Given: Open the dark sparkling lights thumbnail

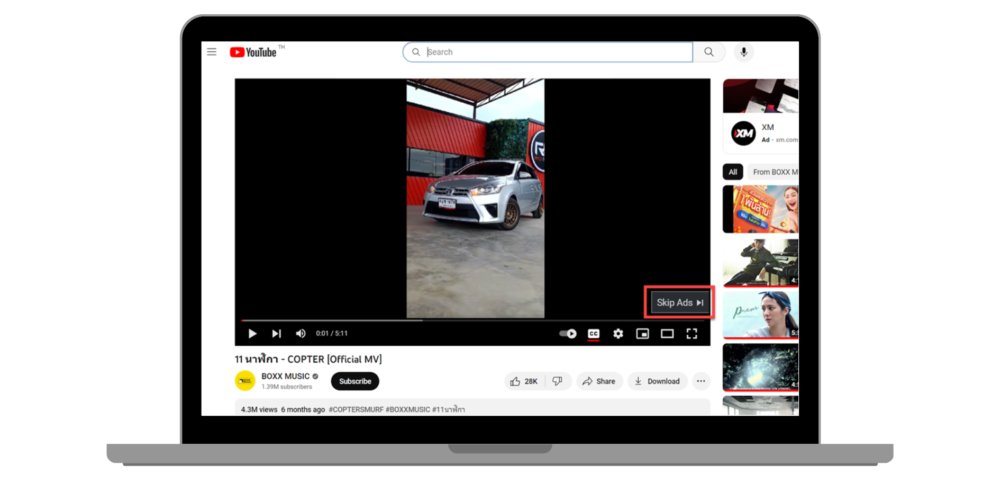Looking at the screenshot, I should [760, 367].
